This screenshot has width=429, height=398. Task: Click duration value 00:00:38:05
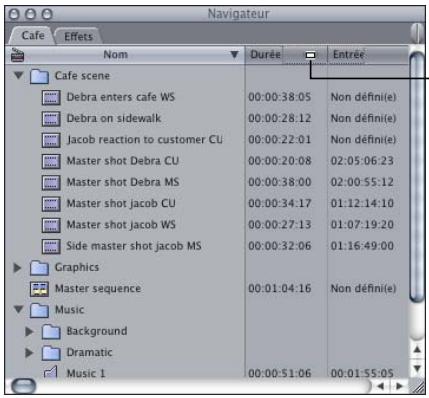pos(280,97)
